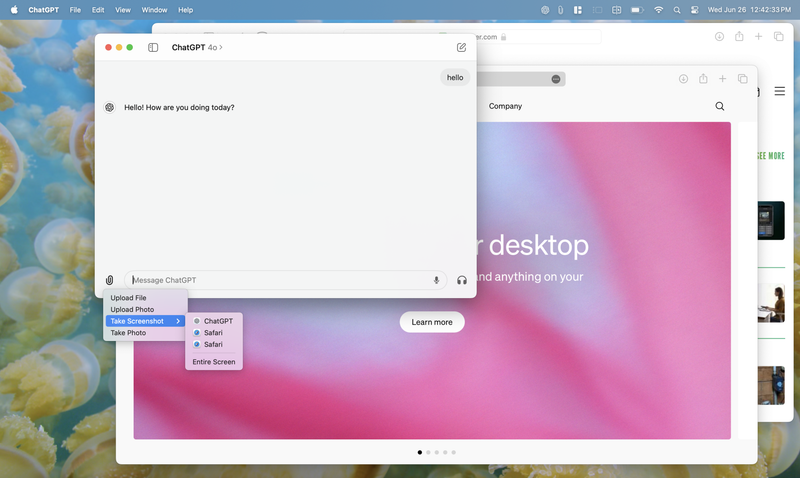This screenshot has width=800, height=478.
Task: Add new tab in rear Safari window
Action: click(x=759, y=37)
